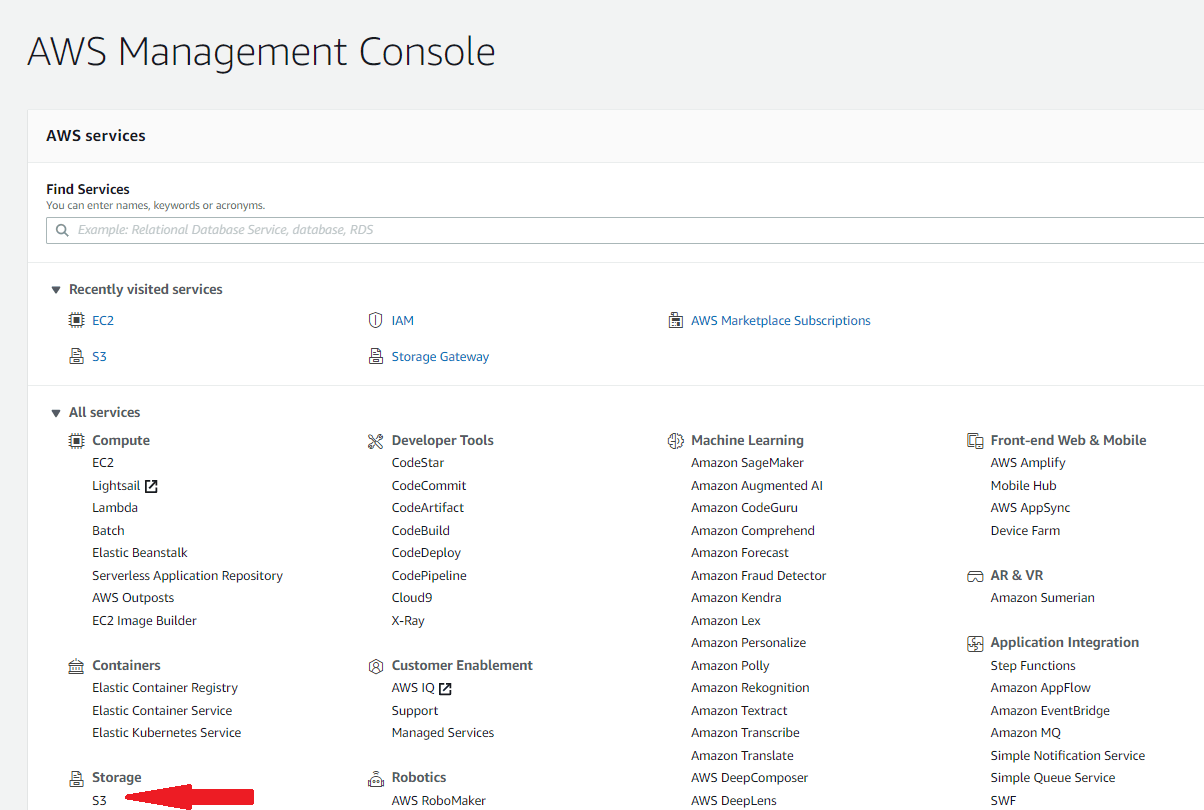Click the Application Integration category icon

pyautogui.click(x=975, y=643)
